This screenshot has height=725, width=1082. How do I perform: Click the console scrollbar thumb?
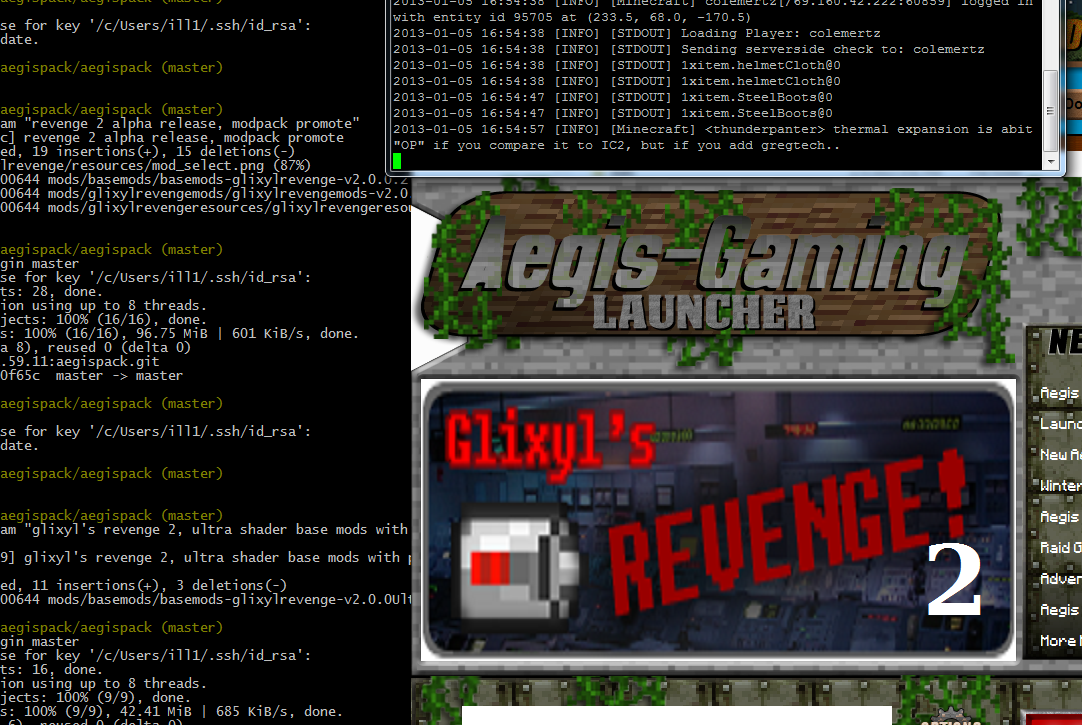pos(1049,110)
